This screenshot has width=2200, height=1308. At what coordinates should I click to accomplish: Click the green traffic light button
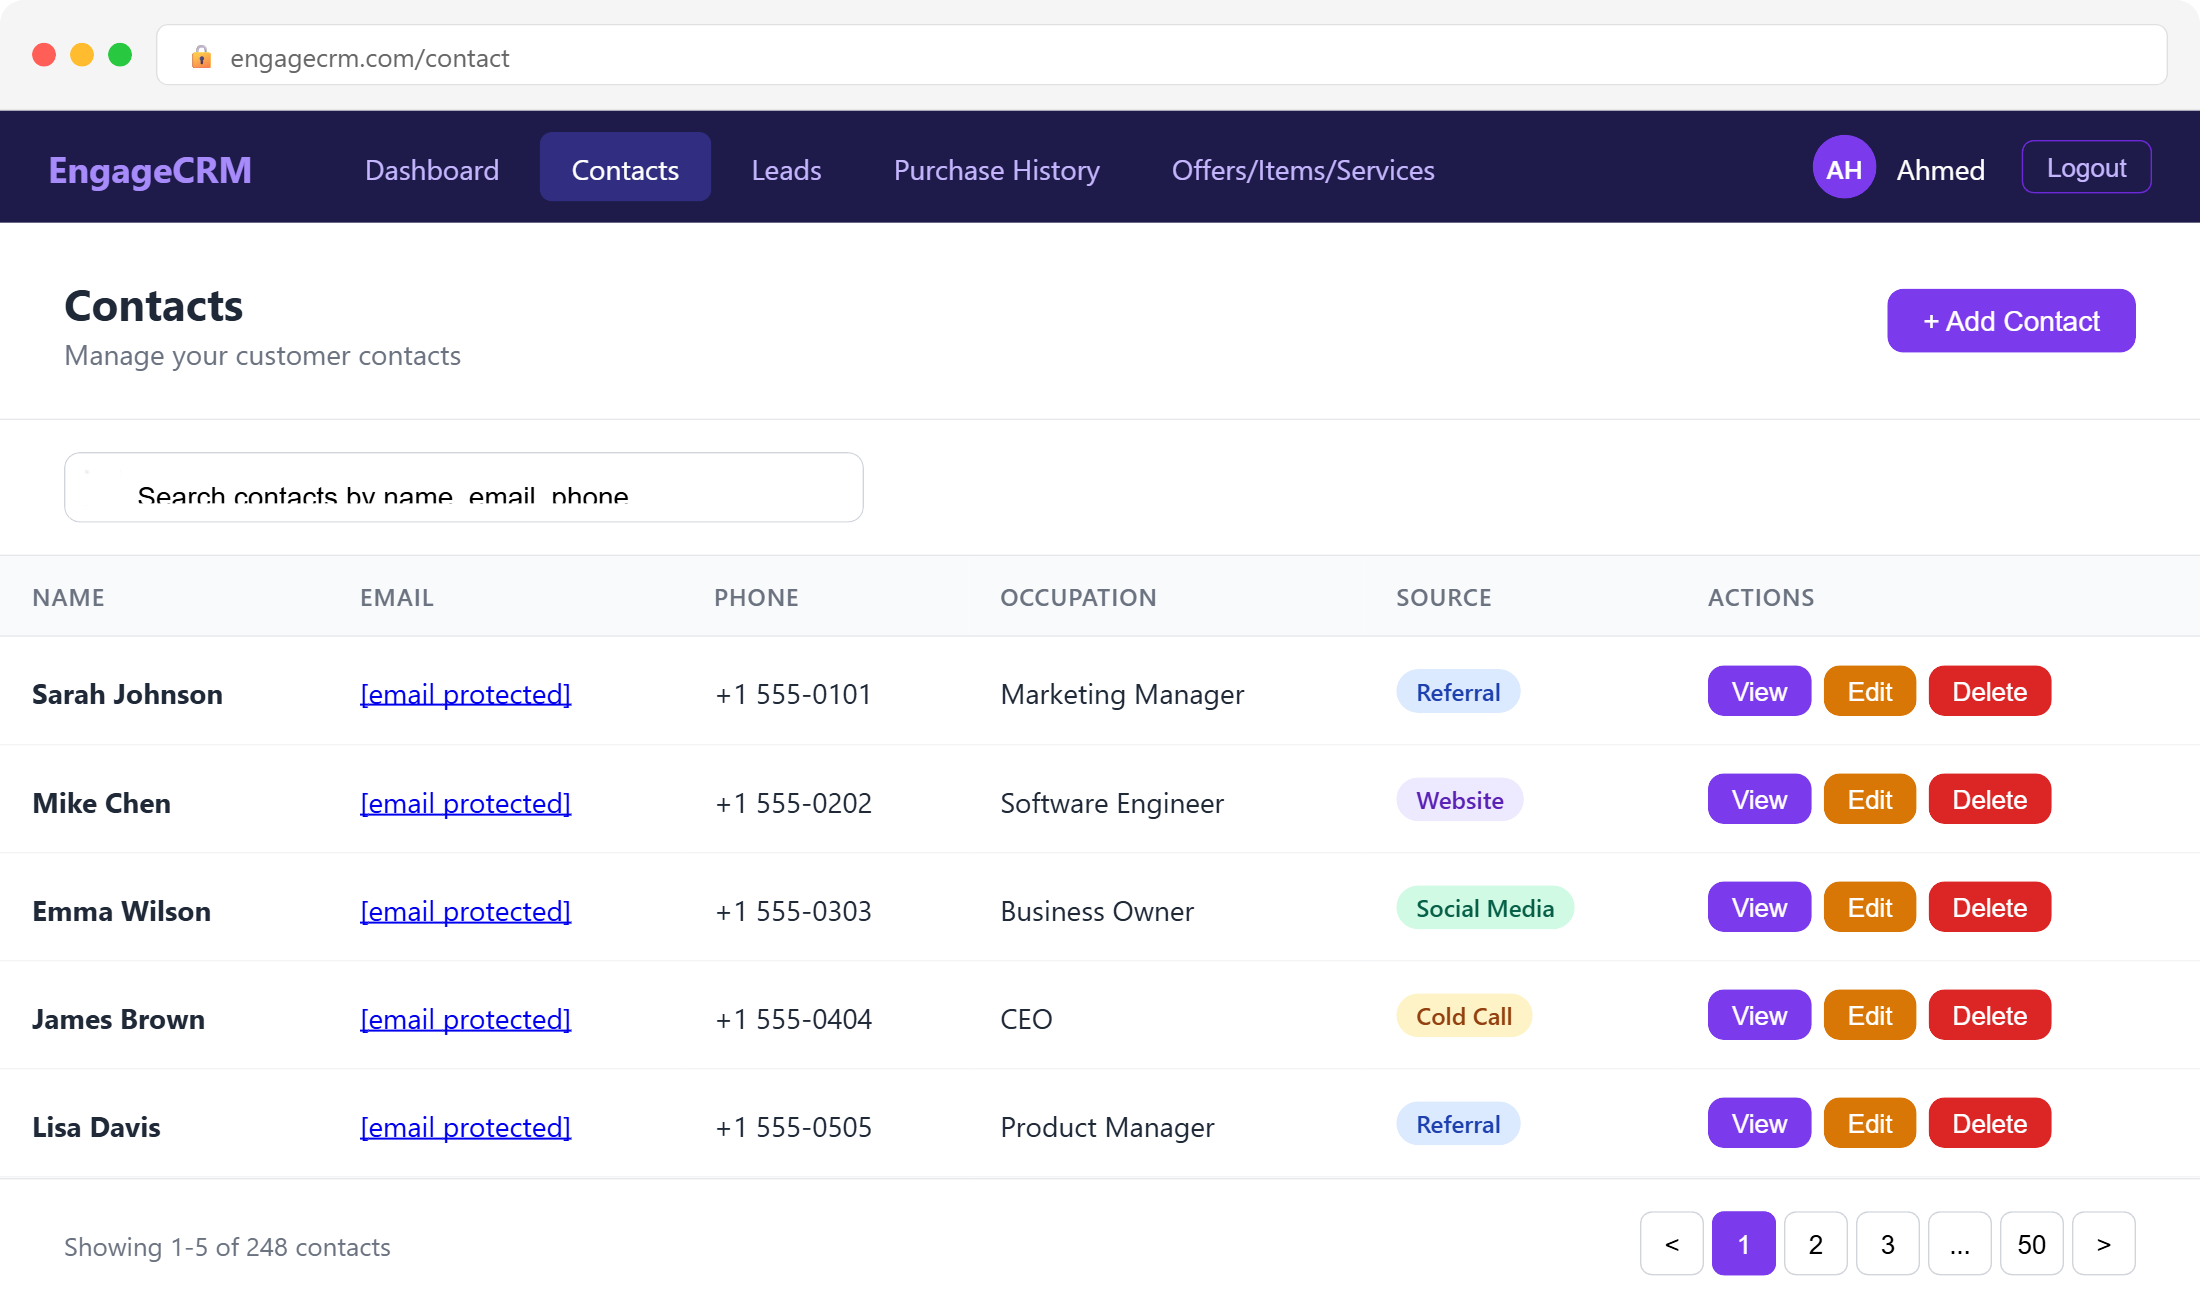120,55
